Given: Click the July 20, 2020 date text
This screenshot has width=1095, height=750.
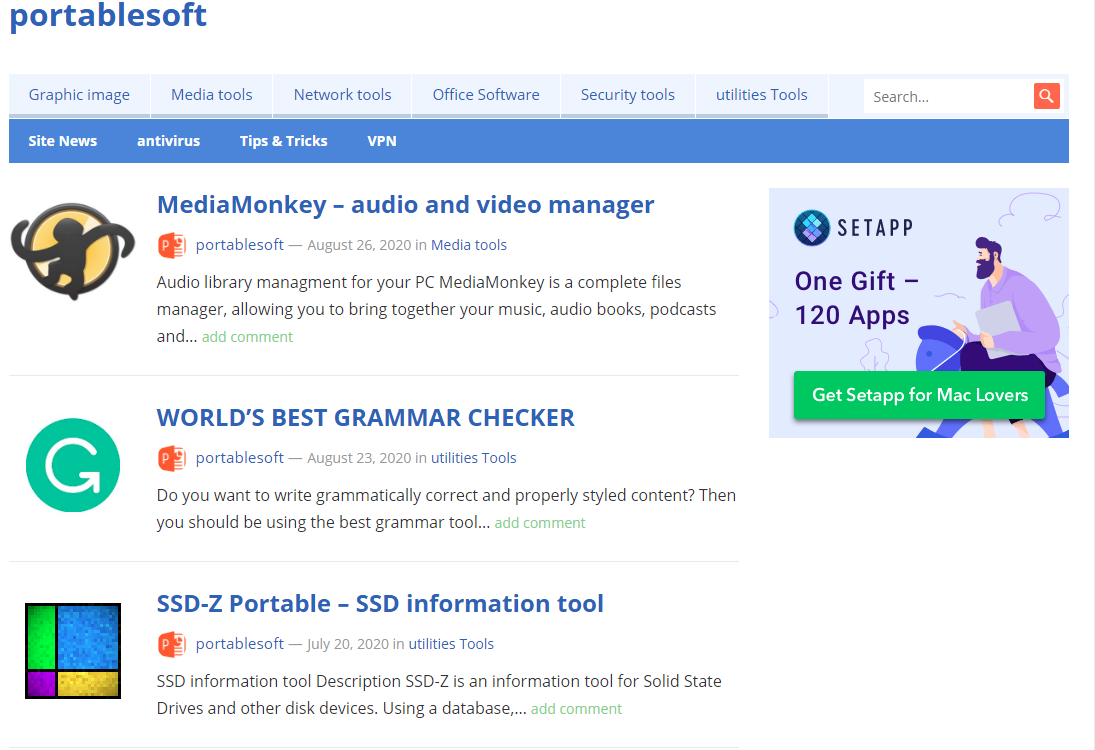Looking at the screenshot, I should coord(348,644).
